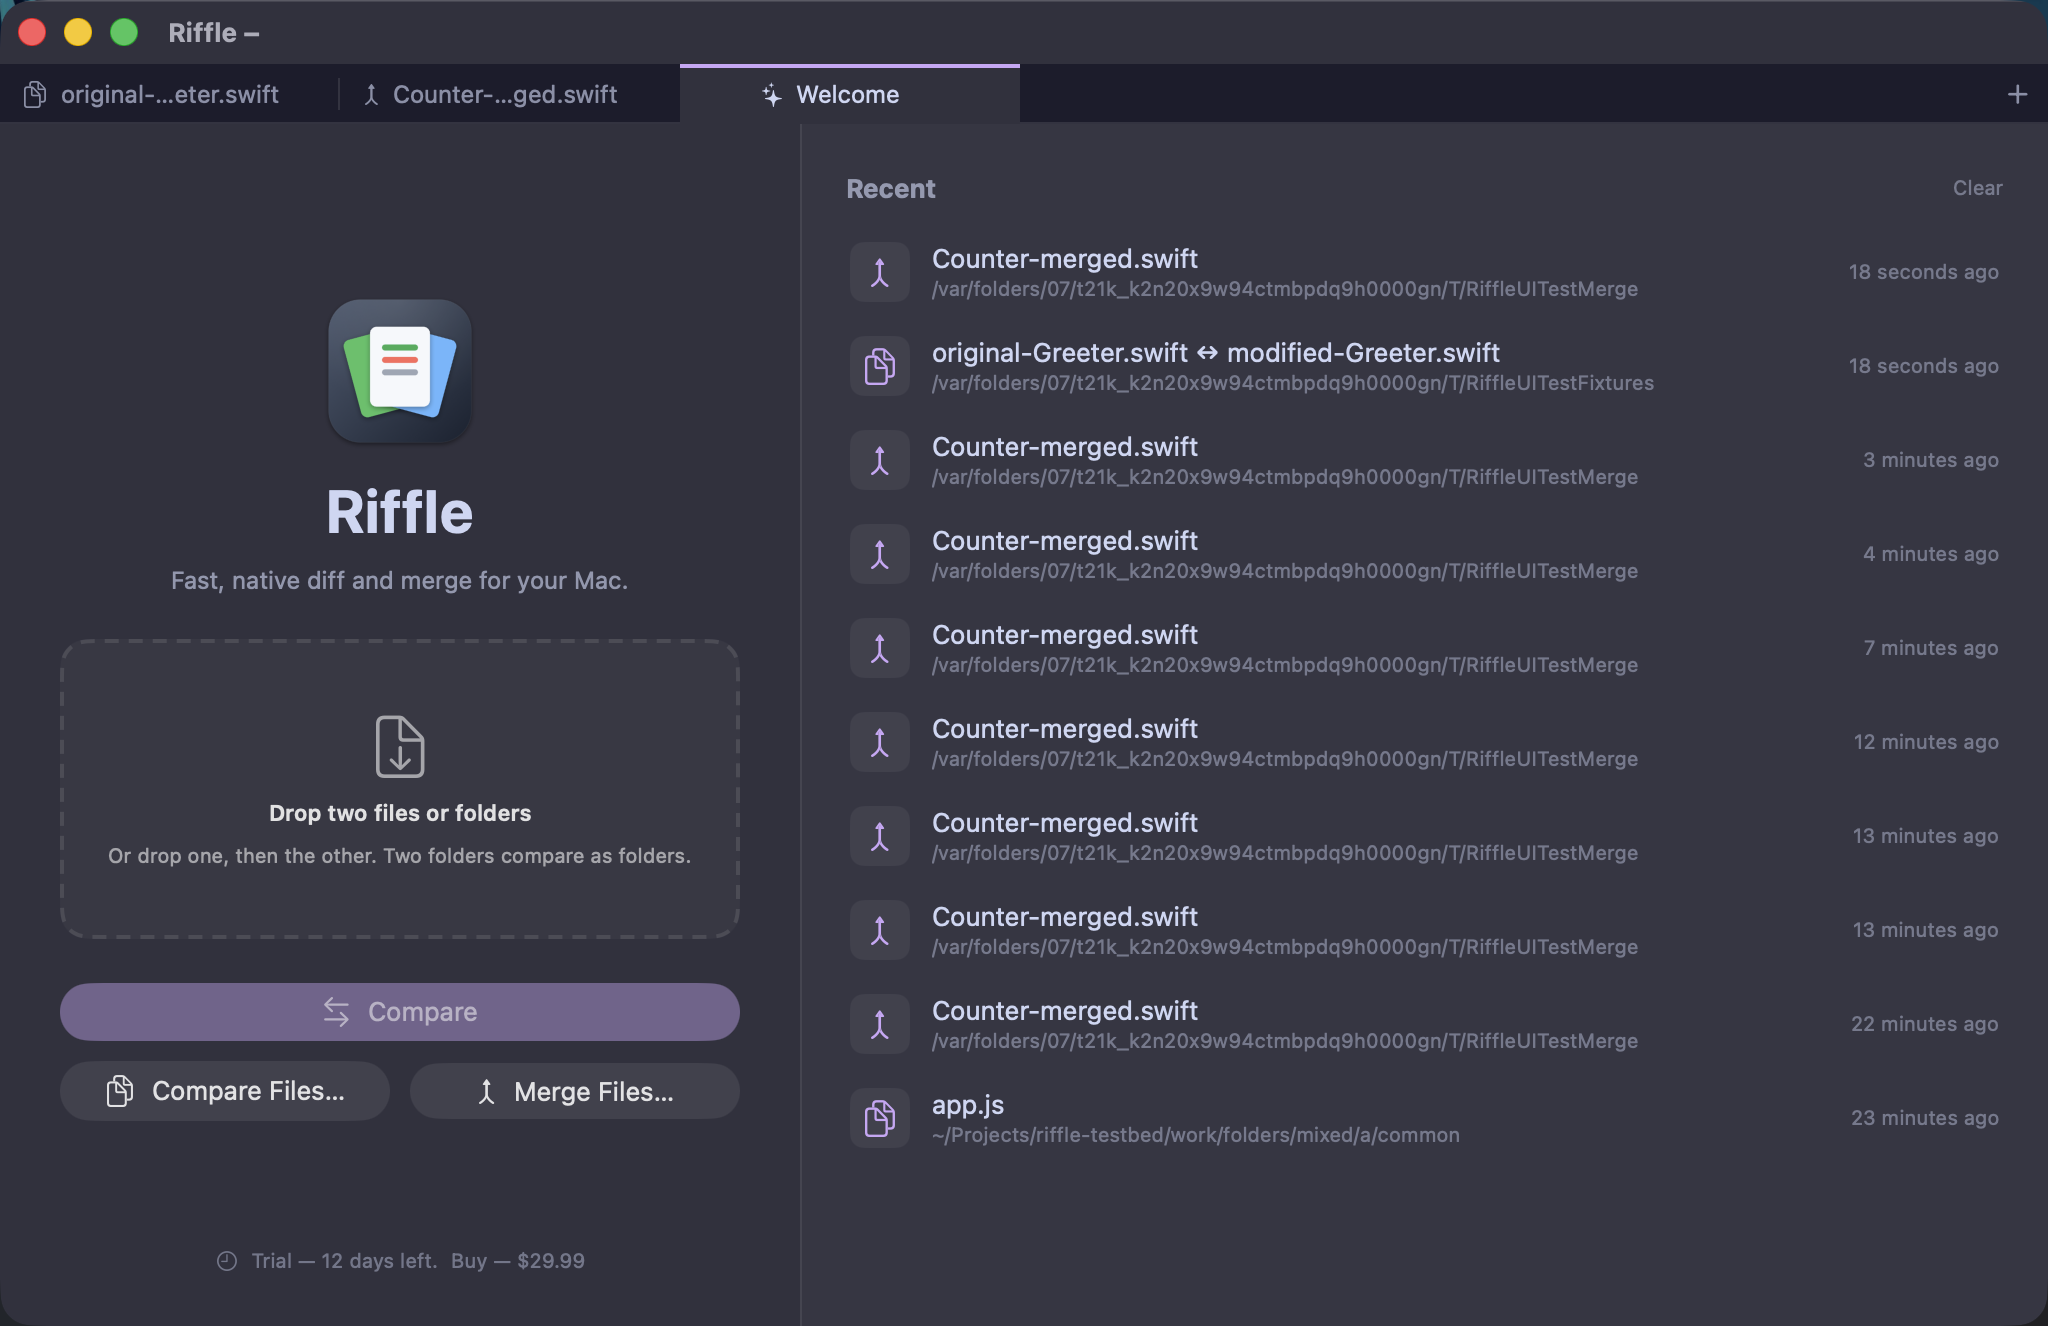The image size is (2048, 1326).
Task: Click the 3 minutes ago timestamp
Action: 1931,460
